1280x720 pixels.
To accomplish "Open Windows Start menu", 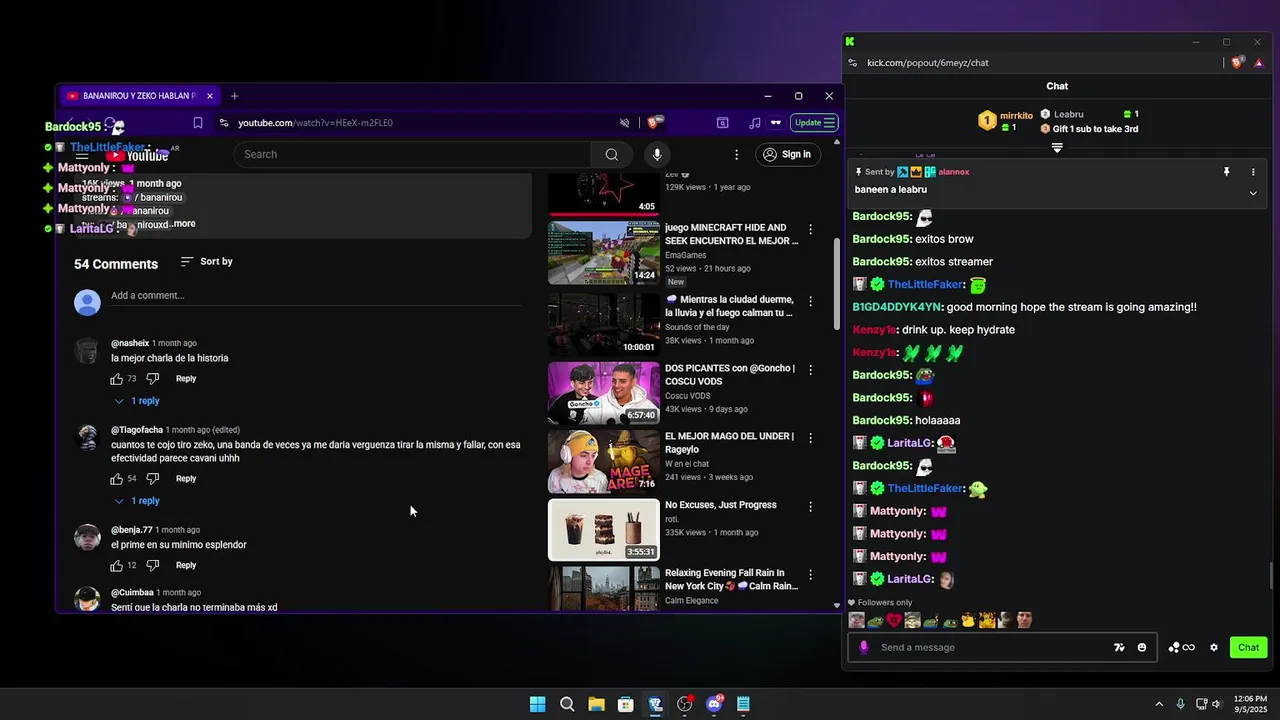I will pos(537,704).
